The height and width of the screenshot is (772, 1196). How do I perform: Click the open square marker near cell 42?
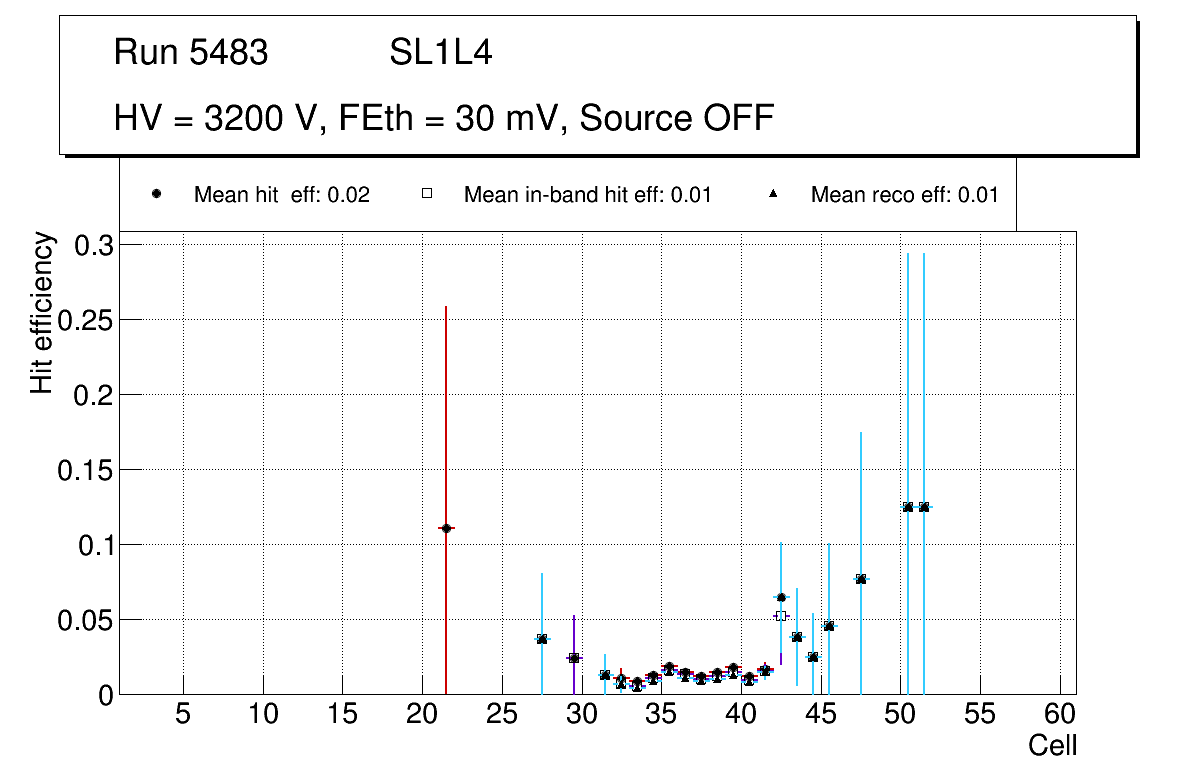(x=781, y=616)
